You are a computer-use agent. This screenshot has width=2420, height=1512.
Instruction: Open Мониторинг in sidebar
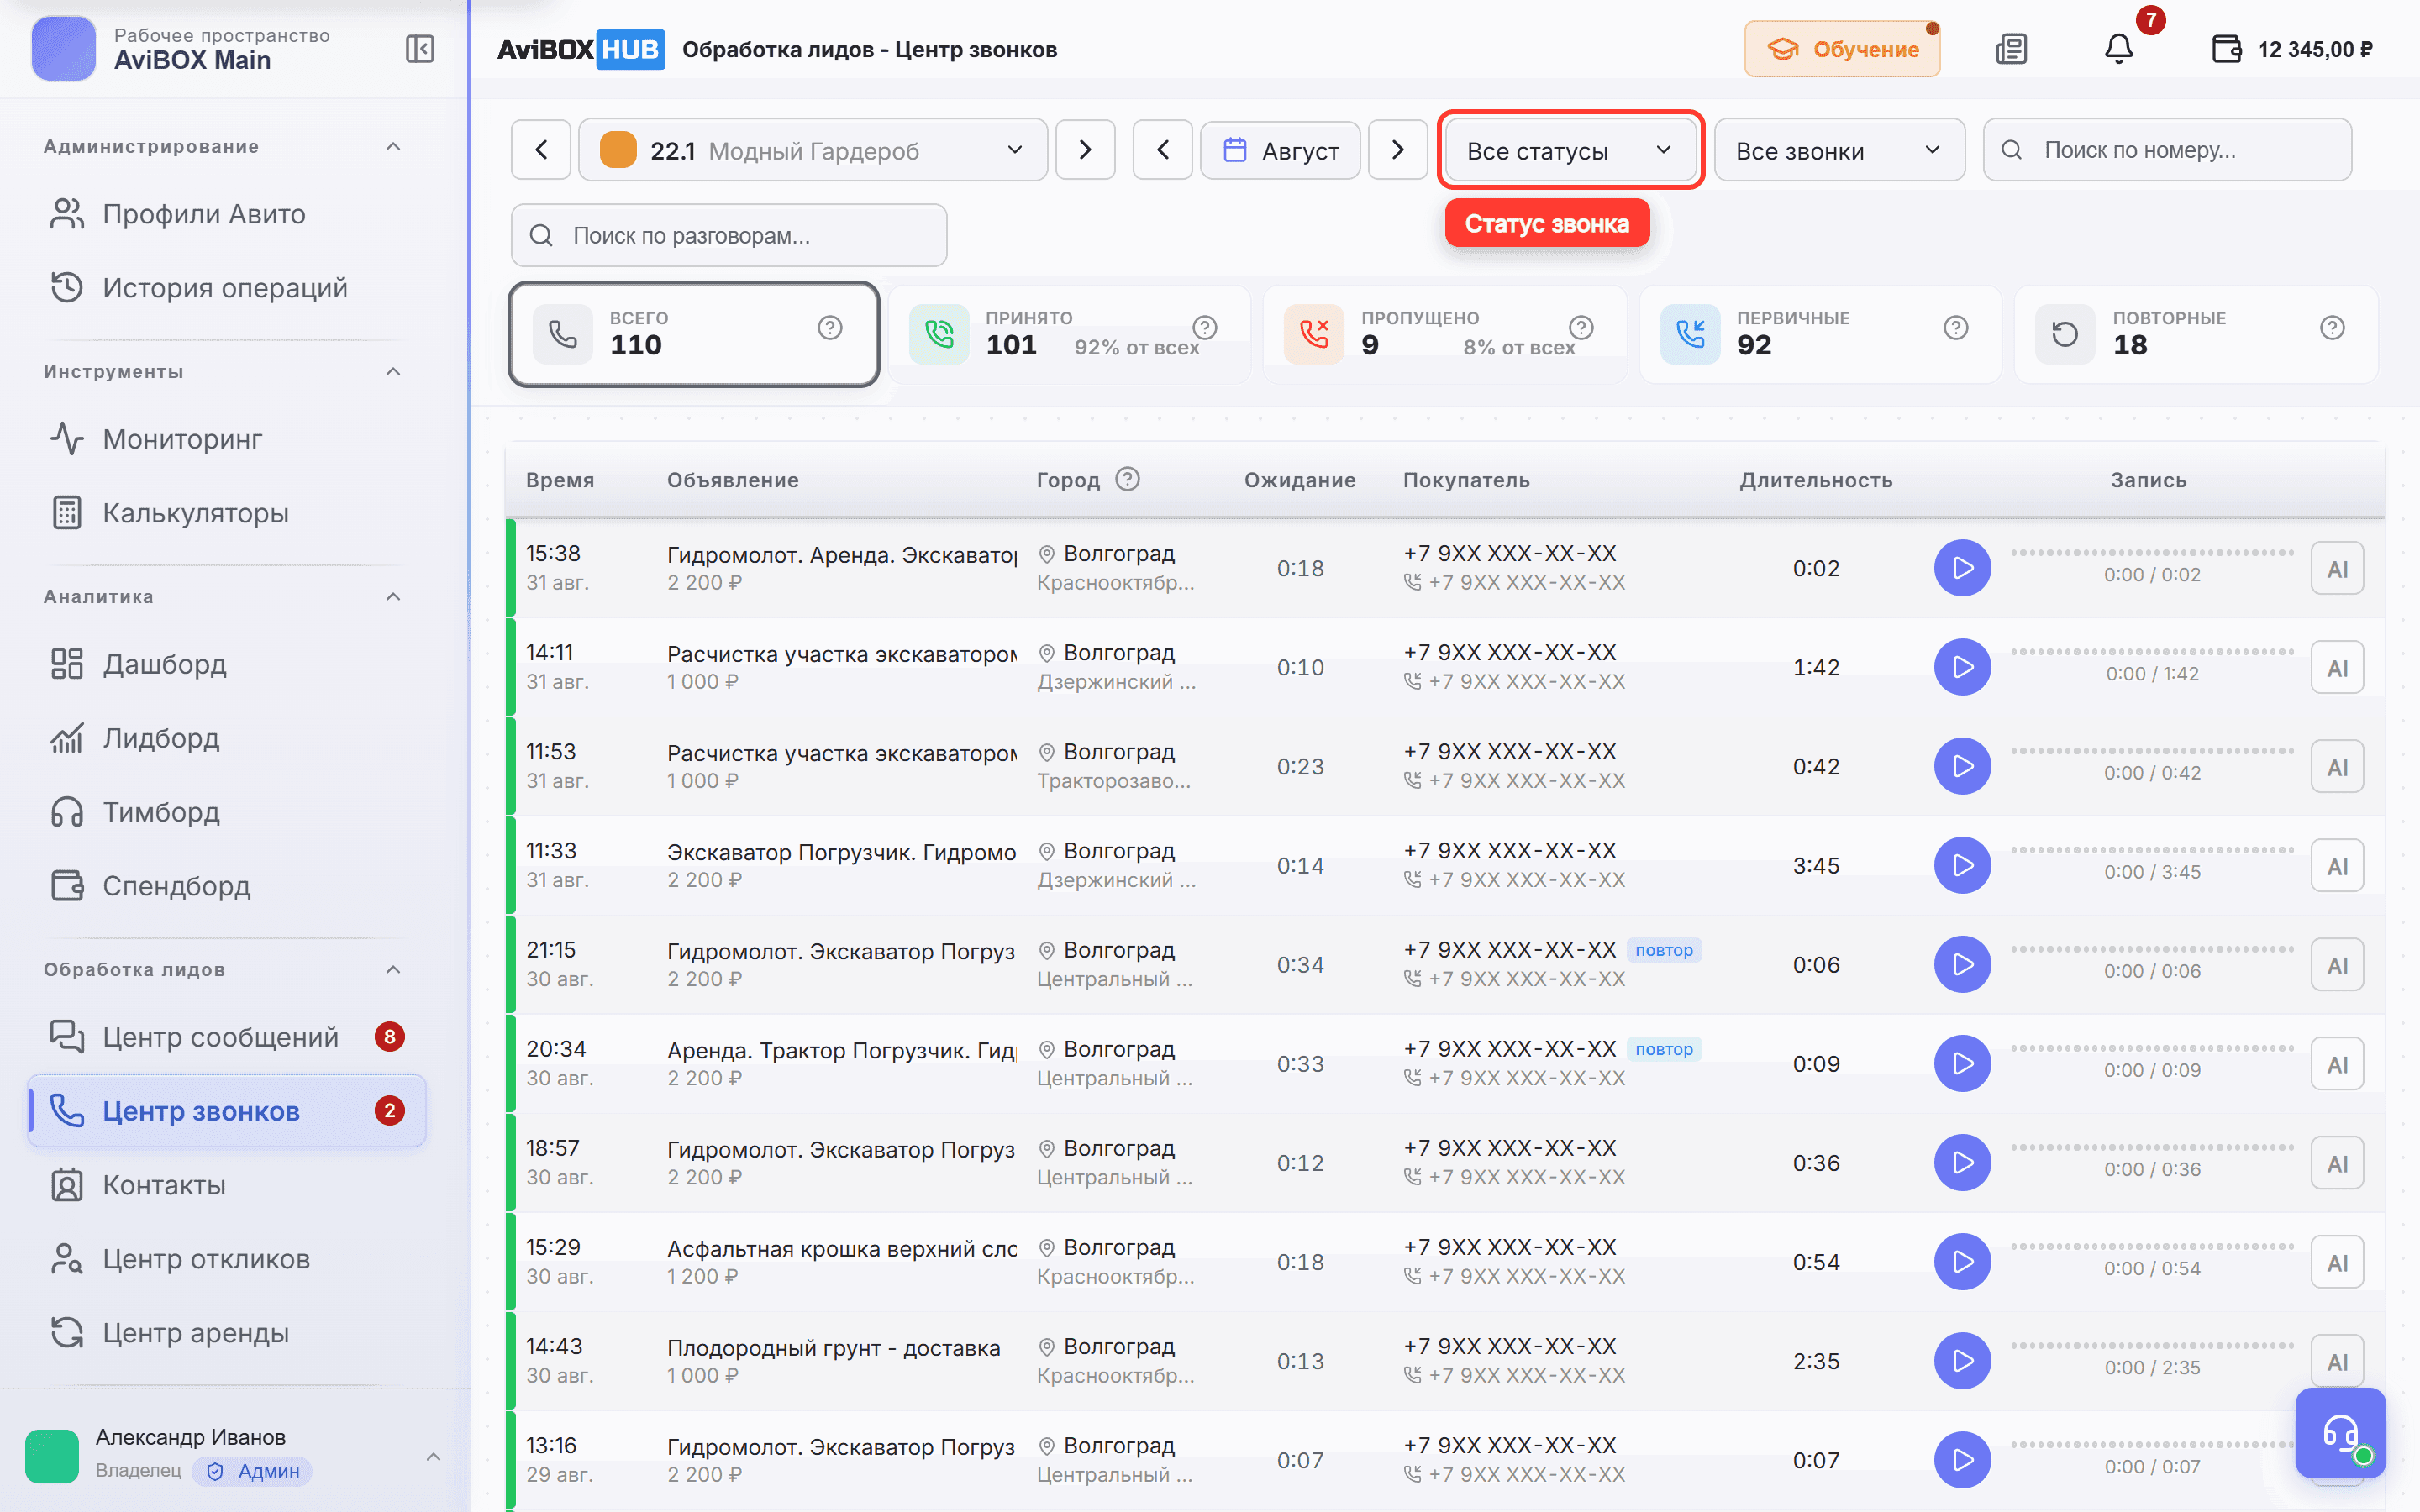pyautogui.click(x=227, y=439)
